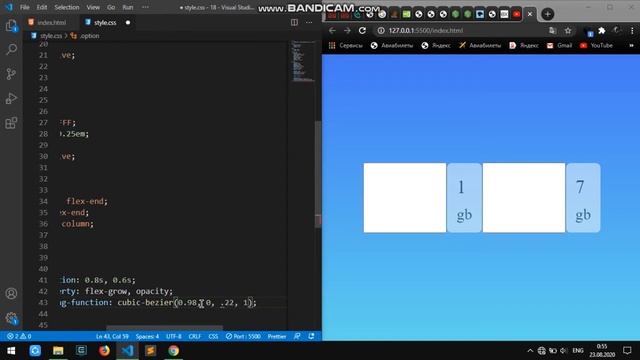Open the YouTube bookmark
640x360 pixels.
(596, 46)
